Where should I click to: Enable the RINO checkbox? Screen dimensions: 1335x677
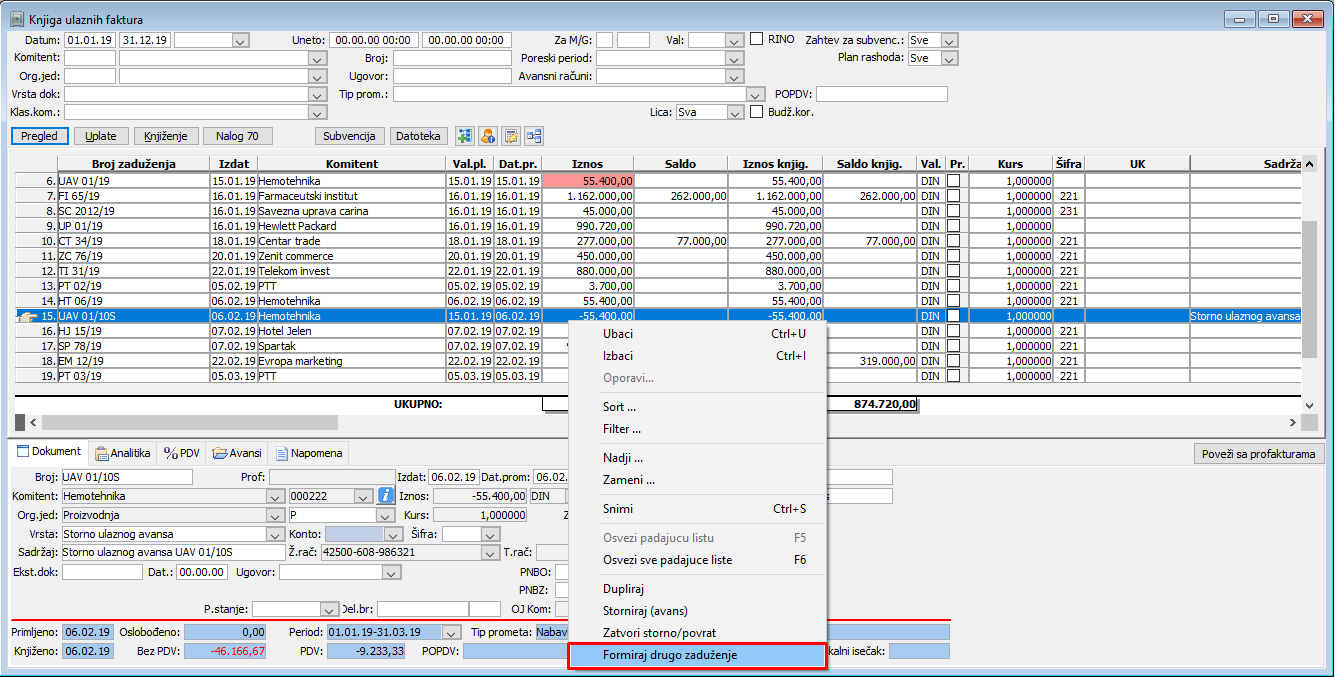pos(757,39)
